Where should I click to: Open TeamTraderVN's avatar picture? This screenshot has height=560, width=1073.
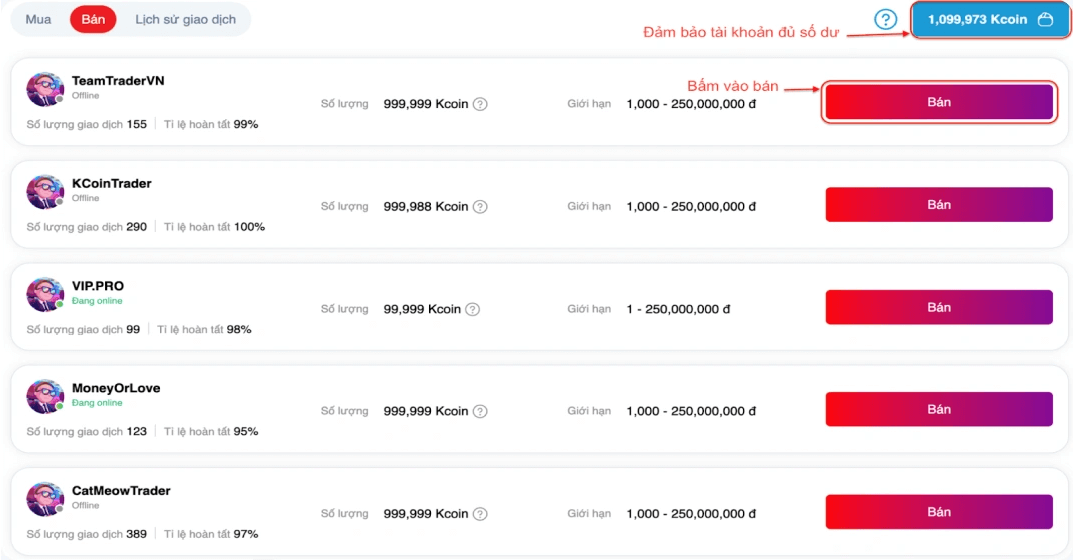coord(45,89)
